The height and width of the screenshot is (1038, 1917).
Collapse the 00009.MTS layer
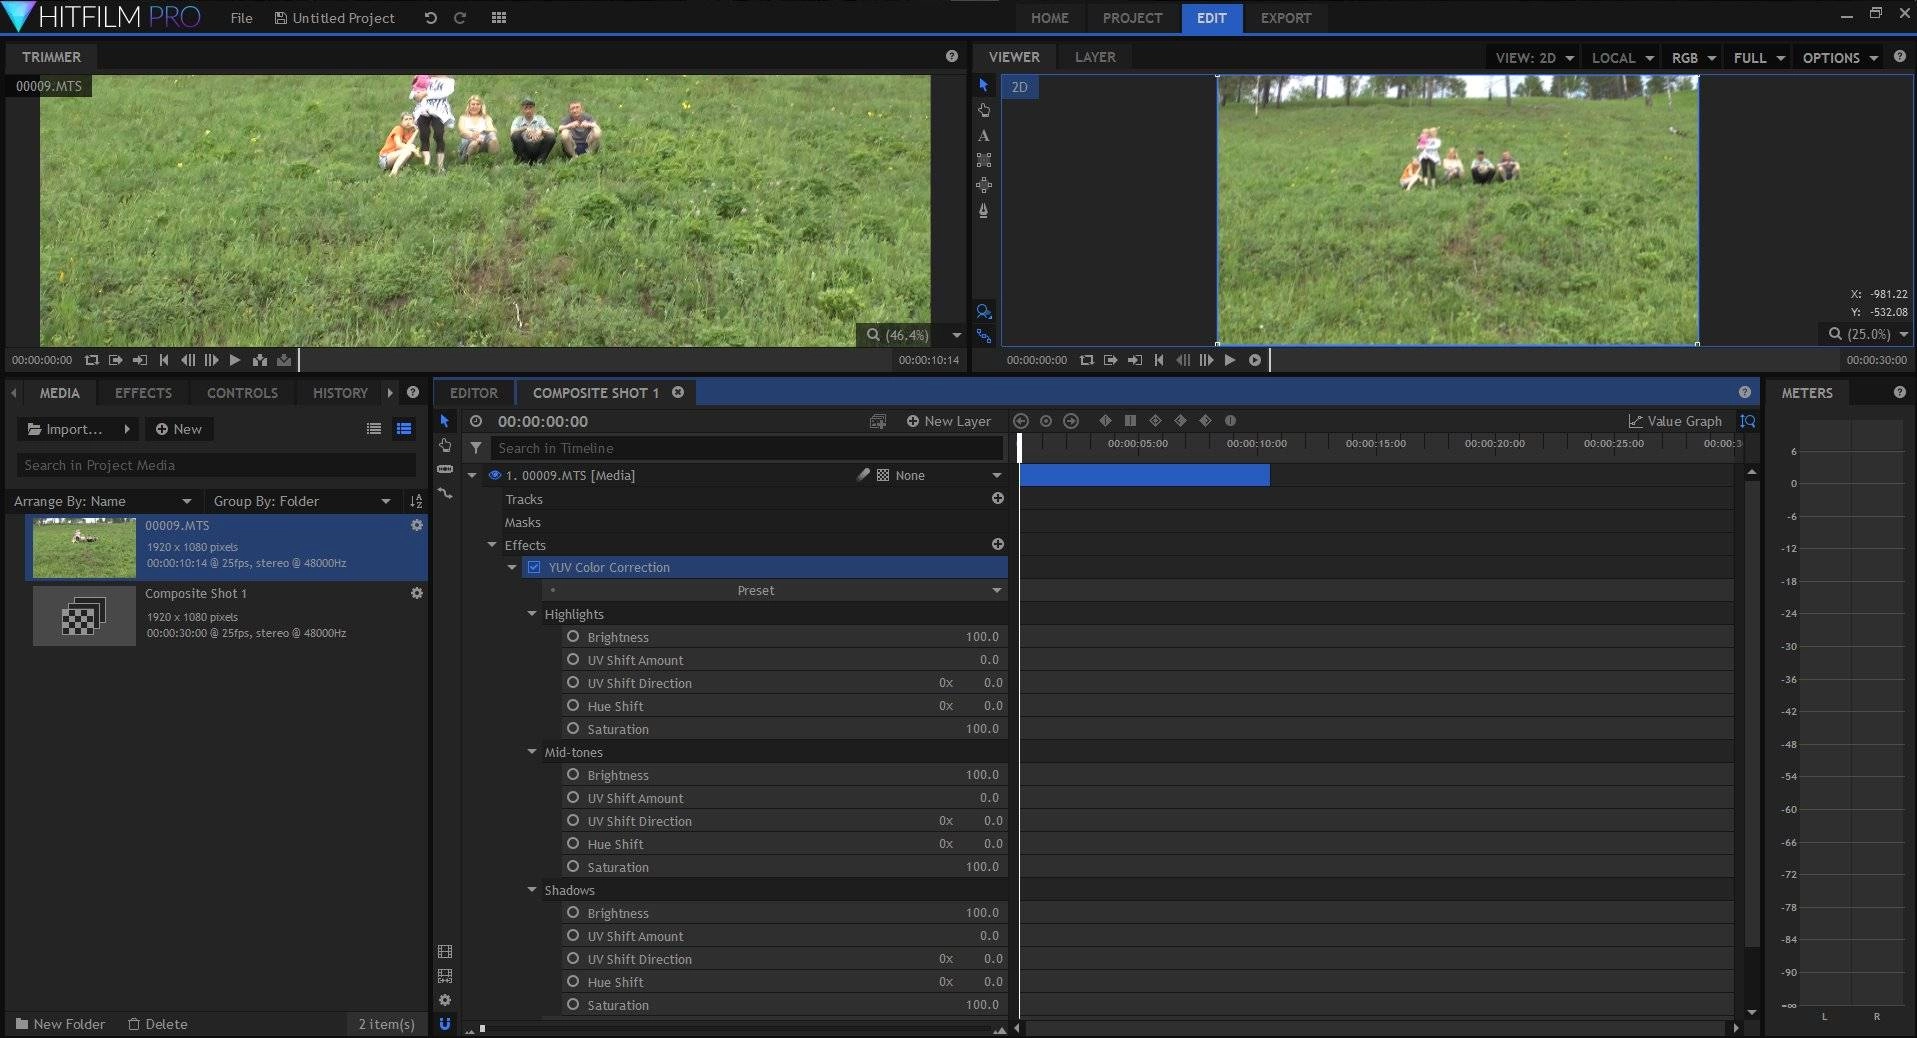[472, 475]
